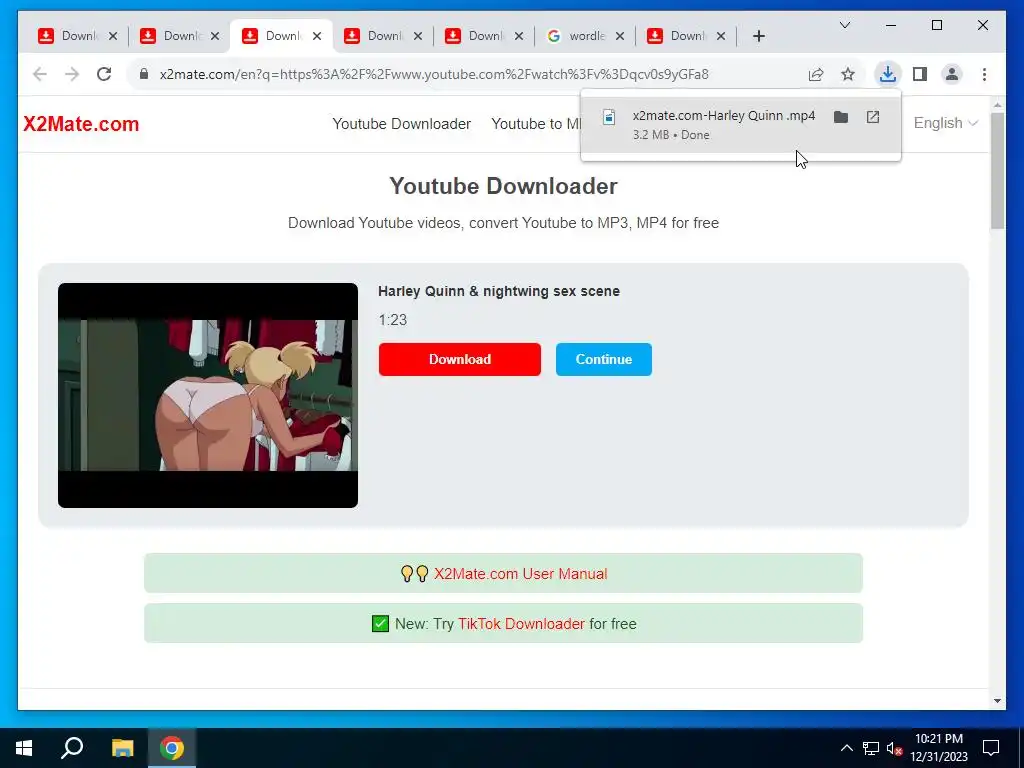Image resolution: width=1024 pixels, height=768 pixels.
Task: Open the tab search chevron
Action: (844, 25)
